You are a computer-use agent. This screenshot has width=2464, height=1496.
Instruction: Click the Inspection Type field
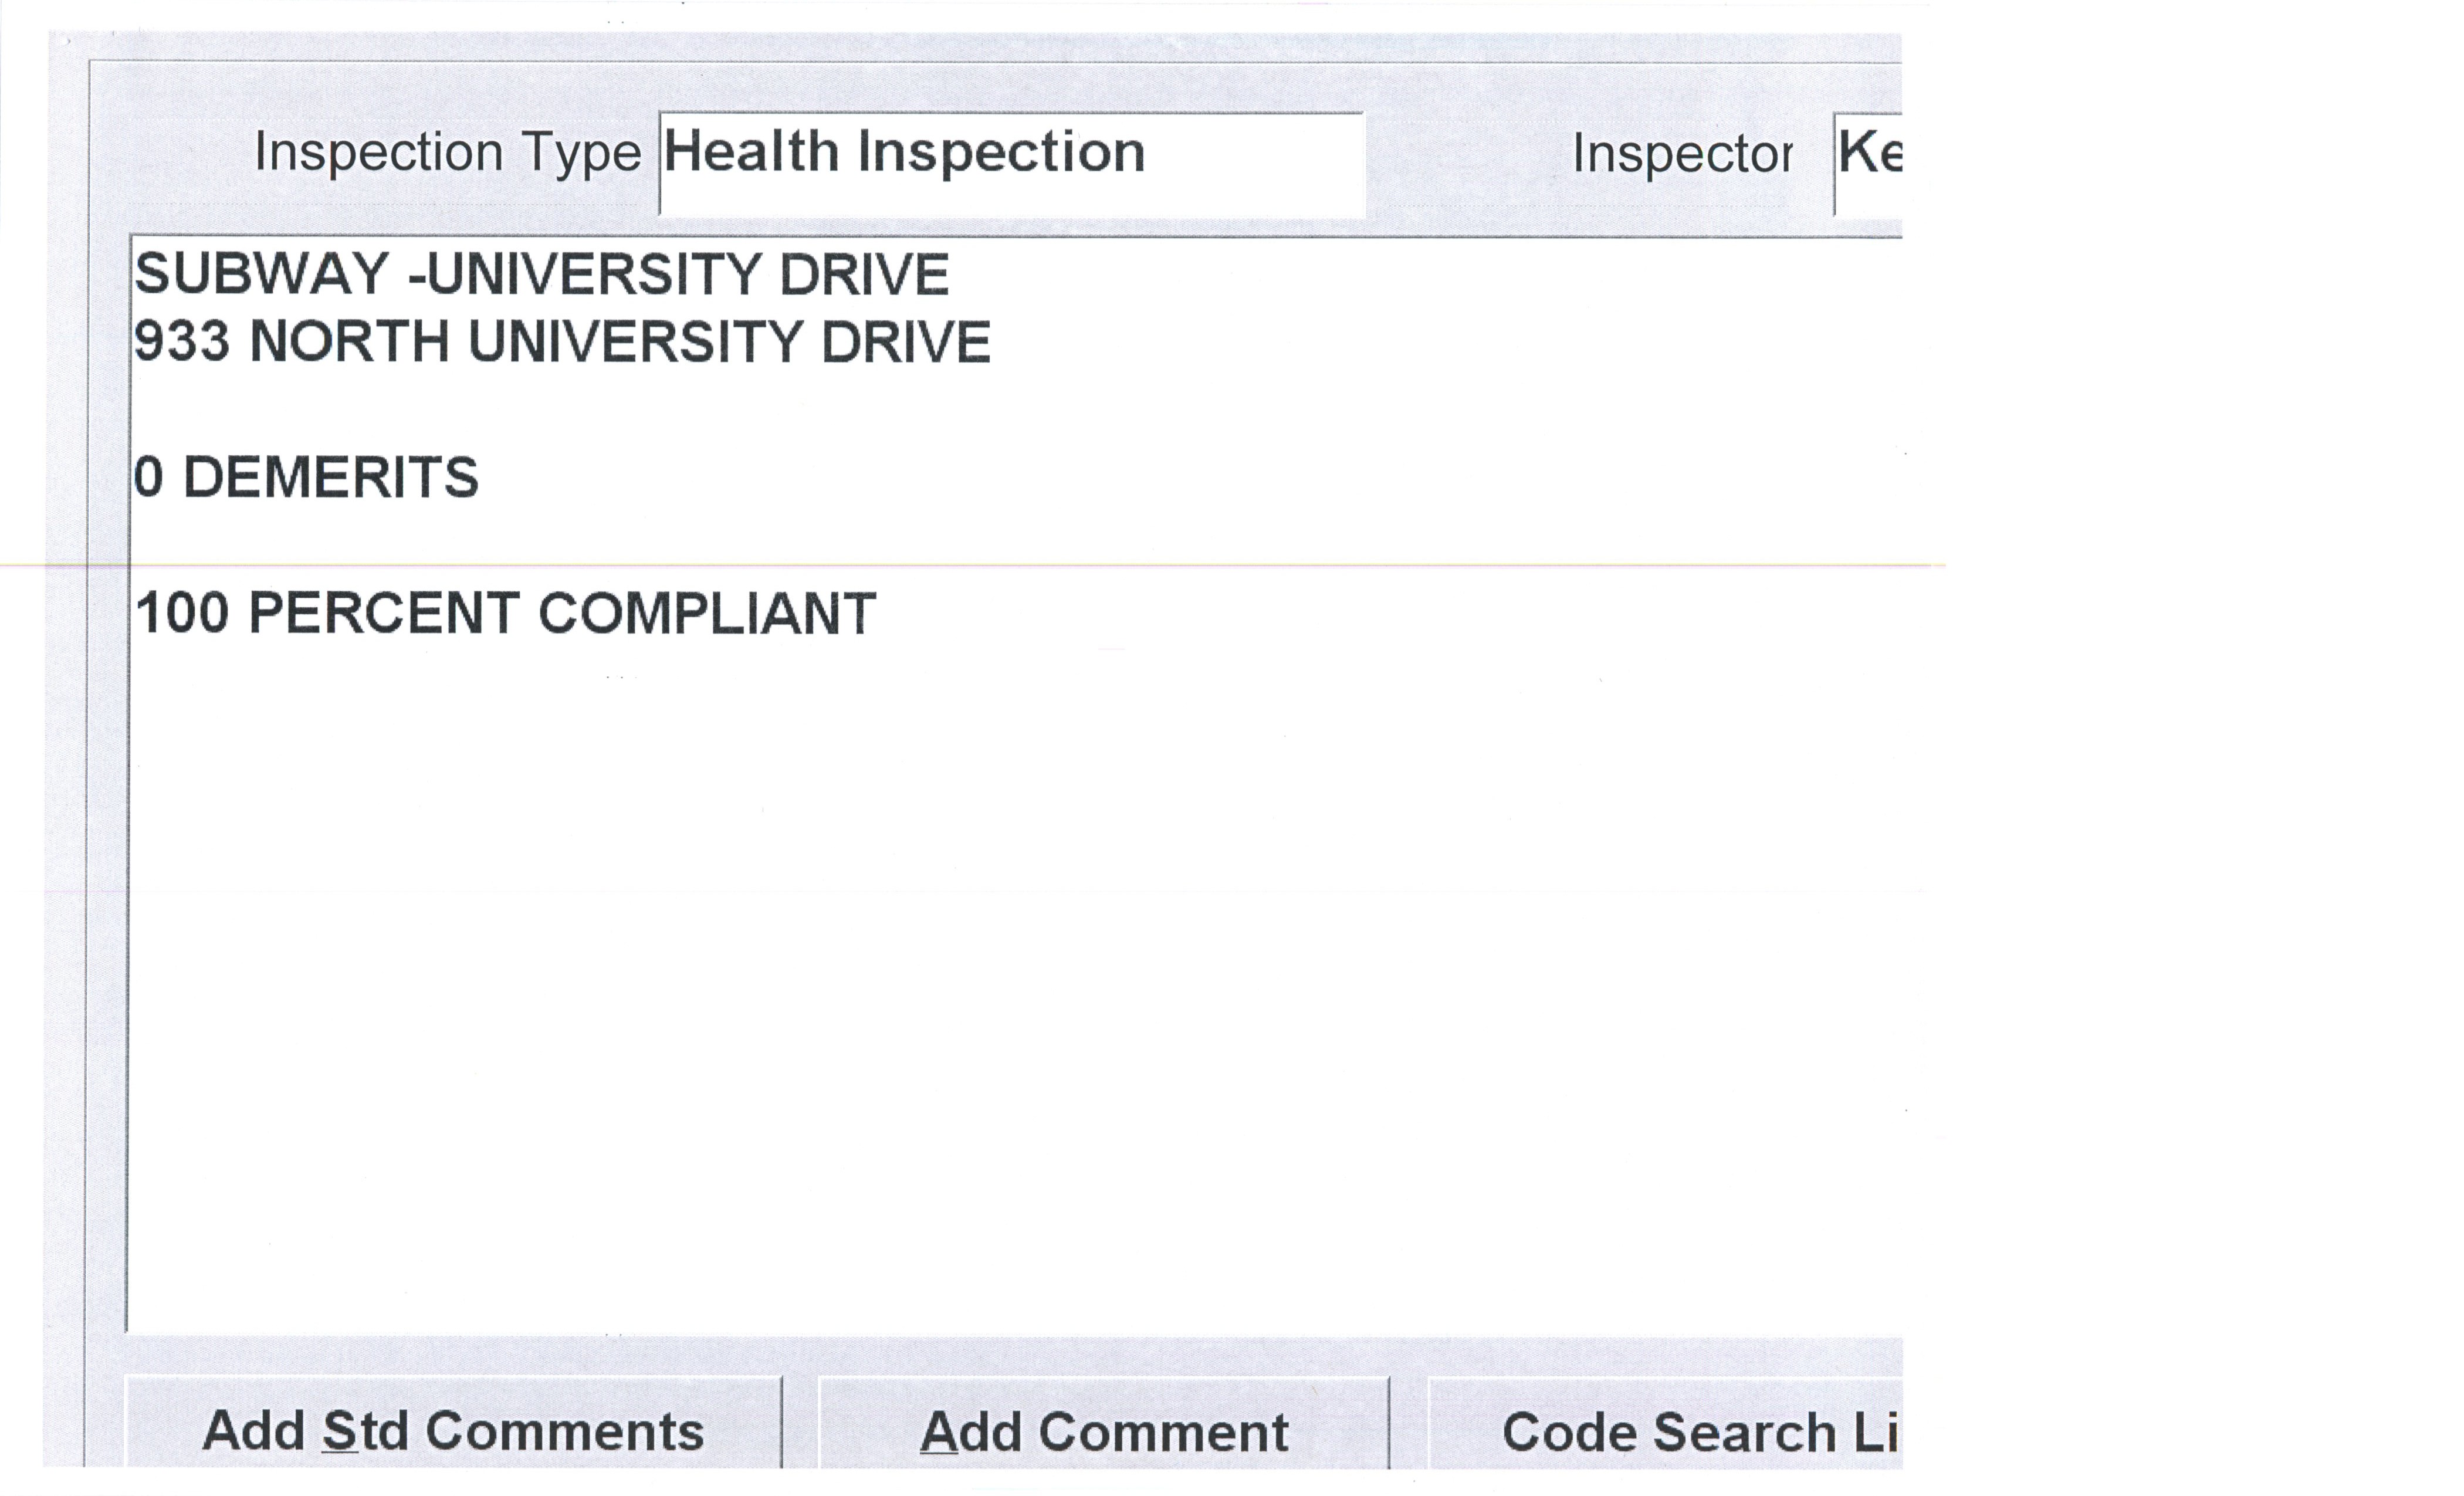click(x=1010, y=163)
